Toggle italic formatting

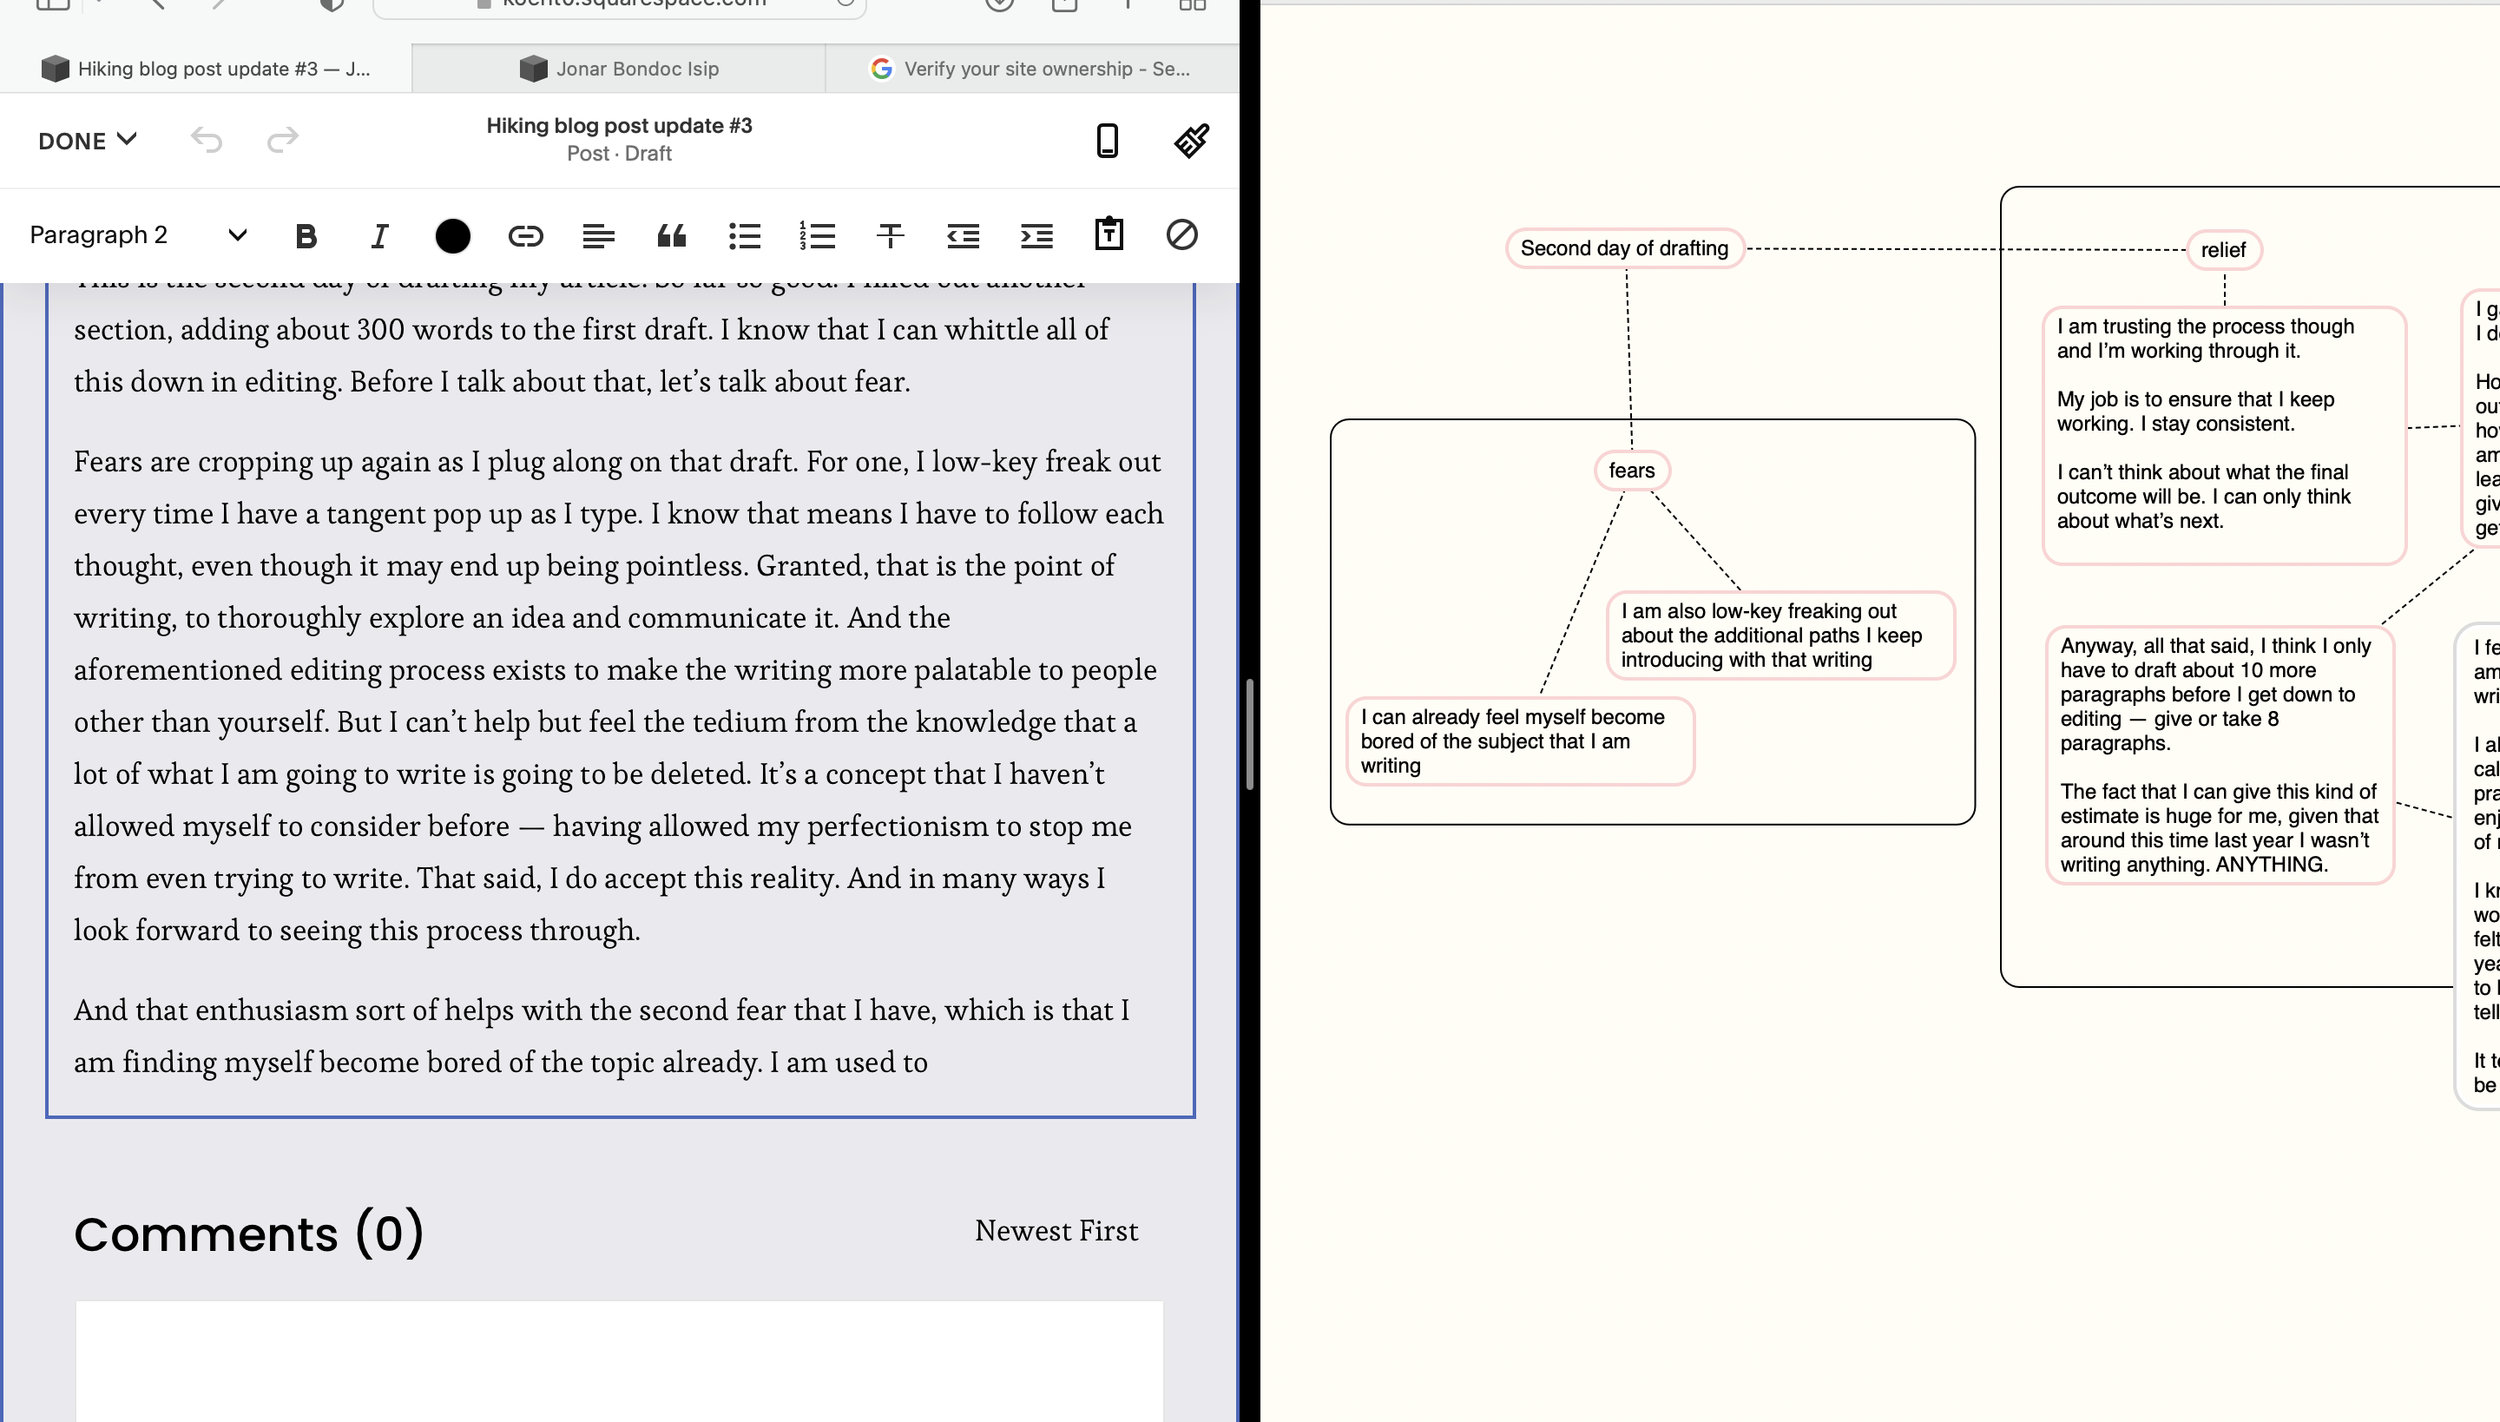pos(379,236)
